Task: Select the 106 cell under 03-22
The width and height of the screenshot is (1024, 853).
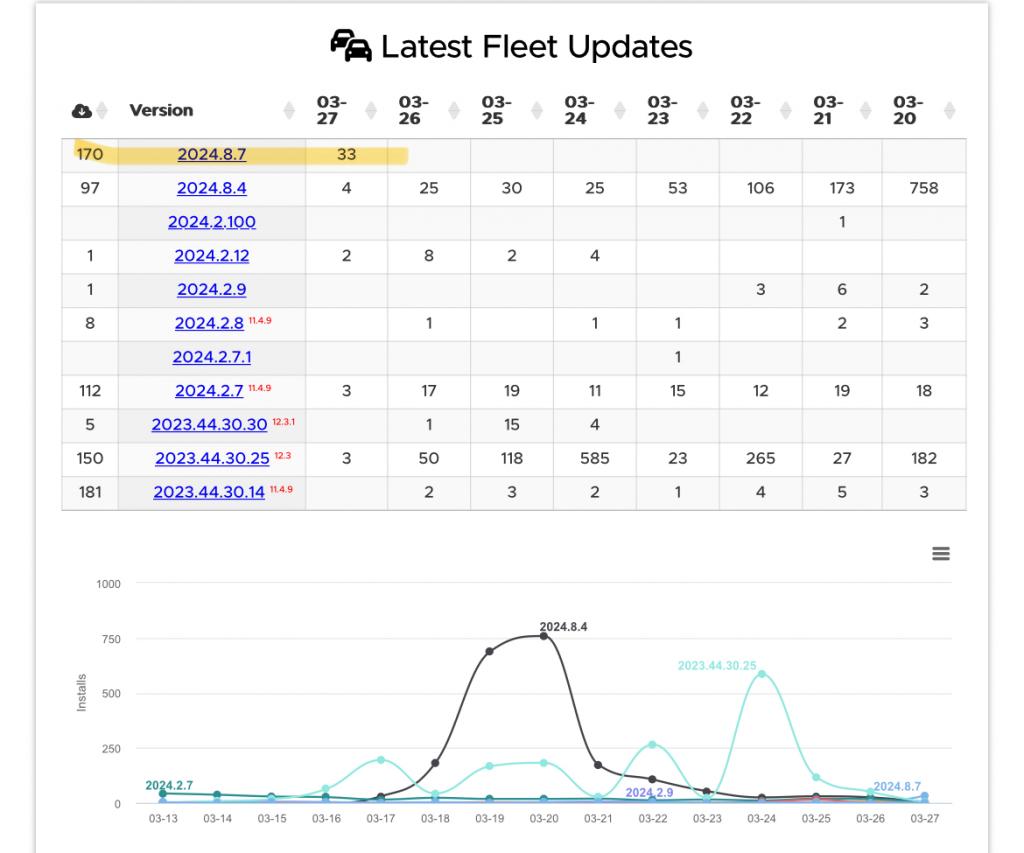Action: (x=760, y=188)
